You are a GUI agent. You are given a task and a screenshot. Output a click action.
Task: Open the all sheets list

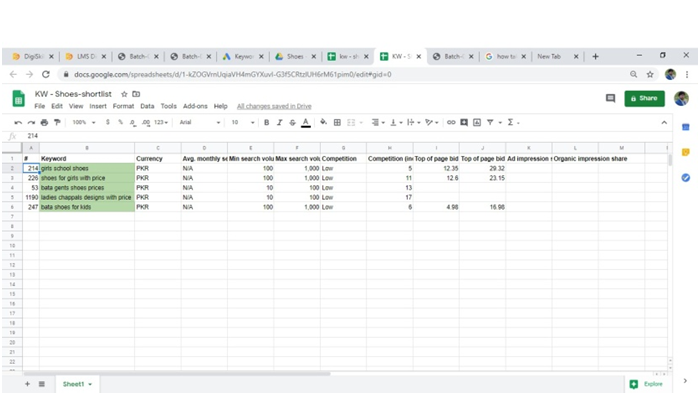point(42,384)
